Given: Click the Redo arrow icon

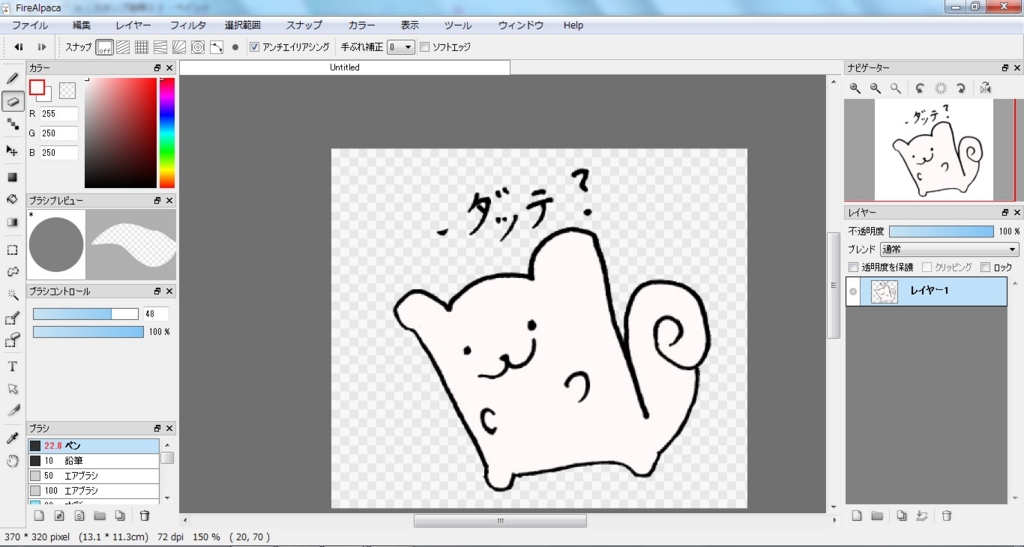Looking at the screenshot, I should point(41,47).
